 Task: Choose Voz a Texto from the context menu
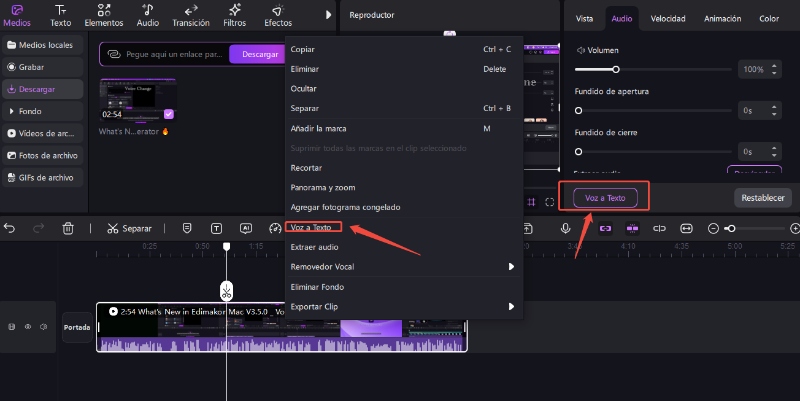[311, 227]
